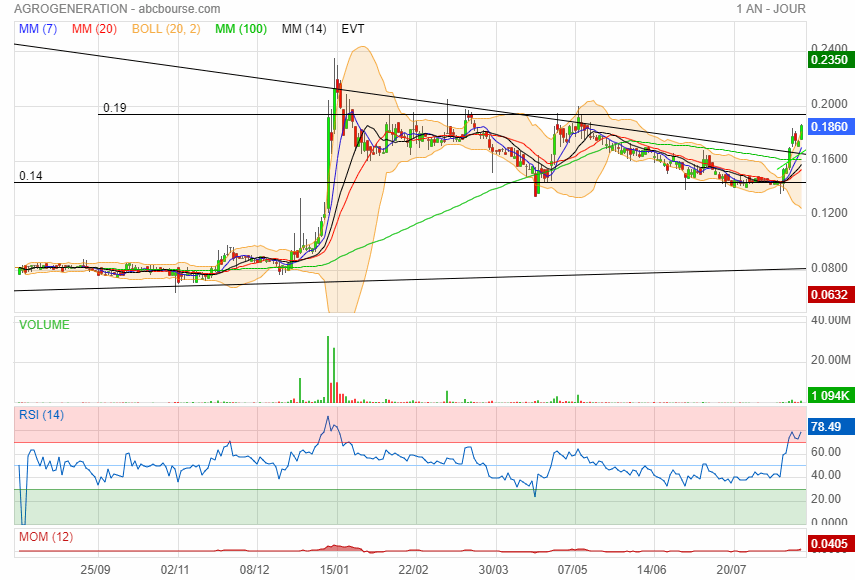855x580 pixels.
Task: Click the 0.14 support line label
Action: click(x=31, y=176)
